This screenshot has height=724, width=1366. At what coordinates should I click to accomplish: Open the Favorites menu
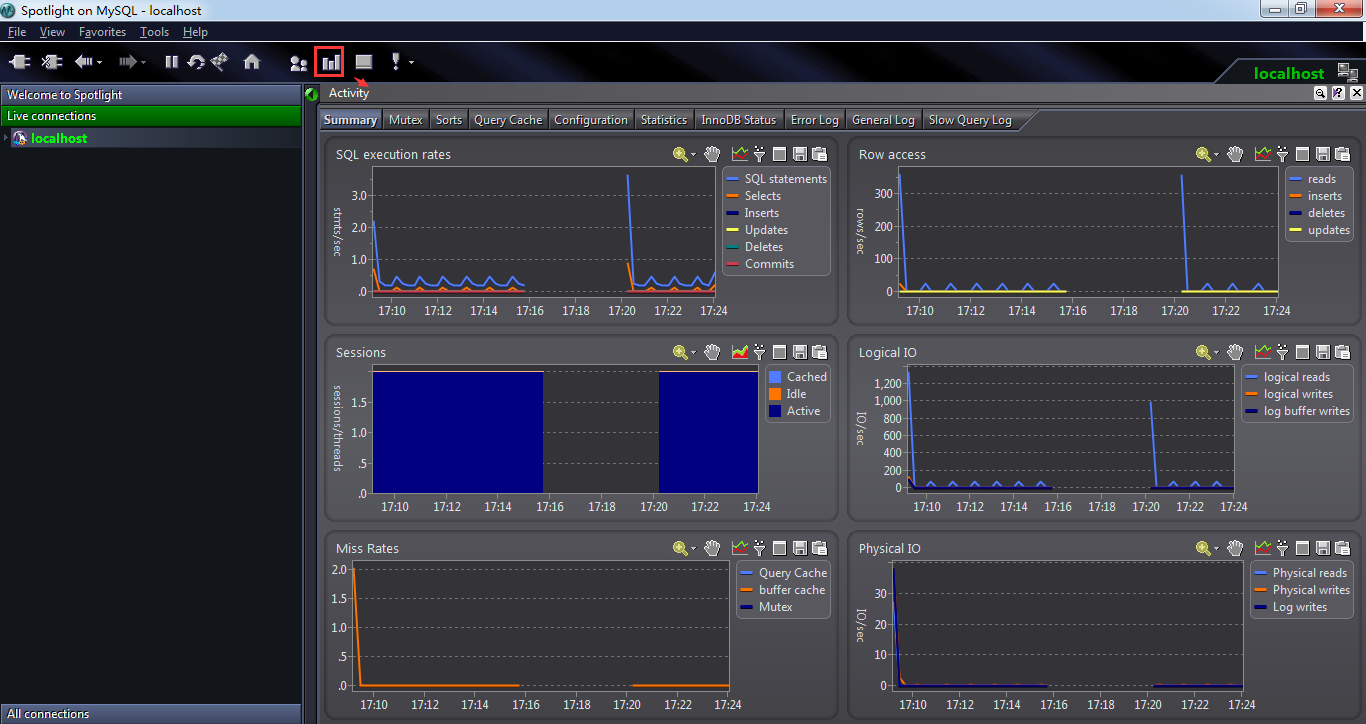point(102,32)
